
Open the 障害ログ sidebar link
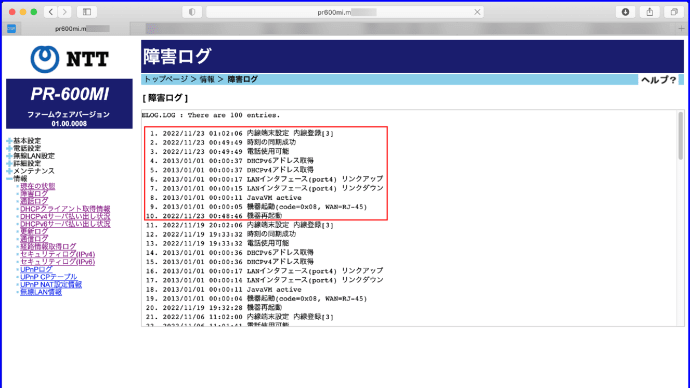[x=34, y=194]
